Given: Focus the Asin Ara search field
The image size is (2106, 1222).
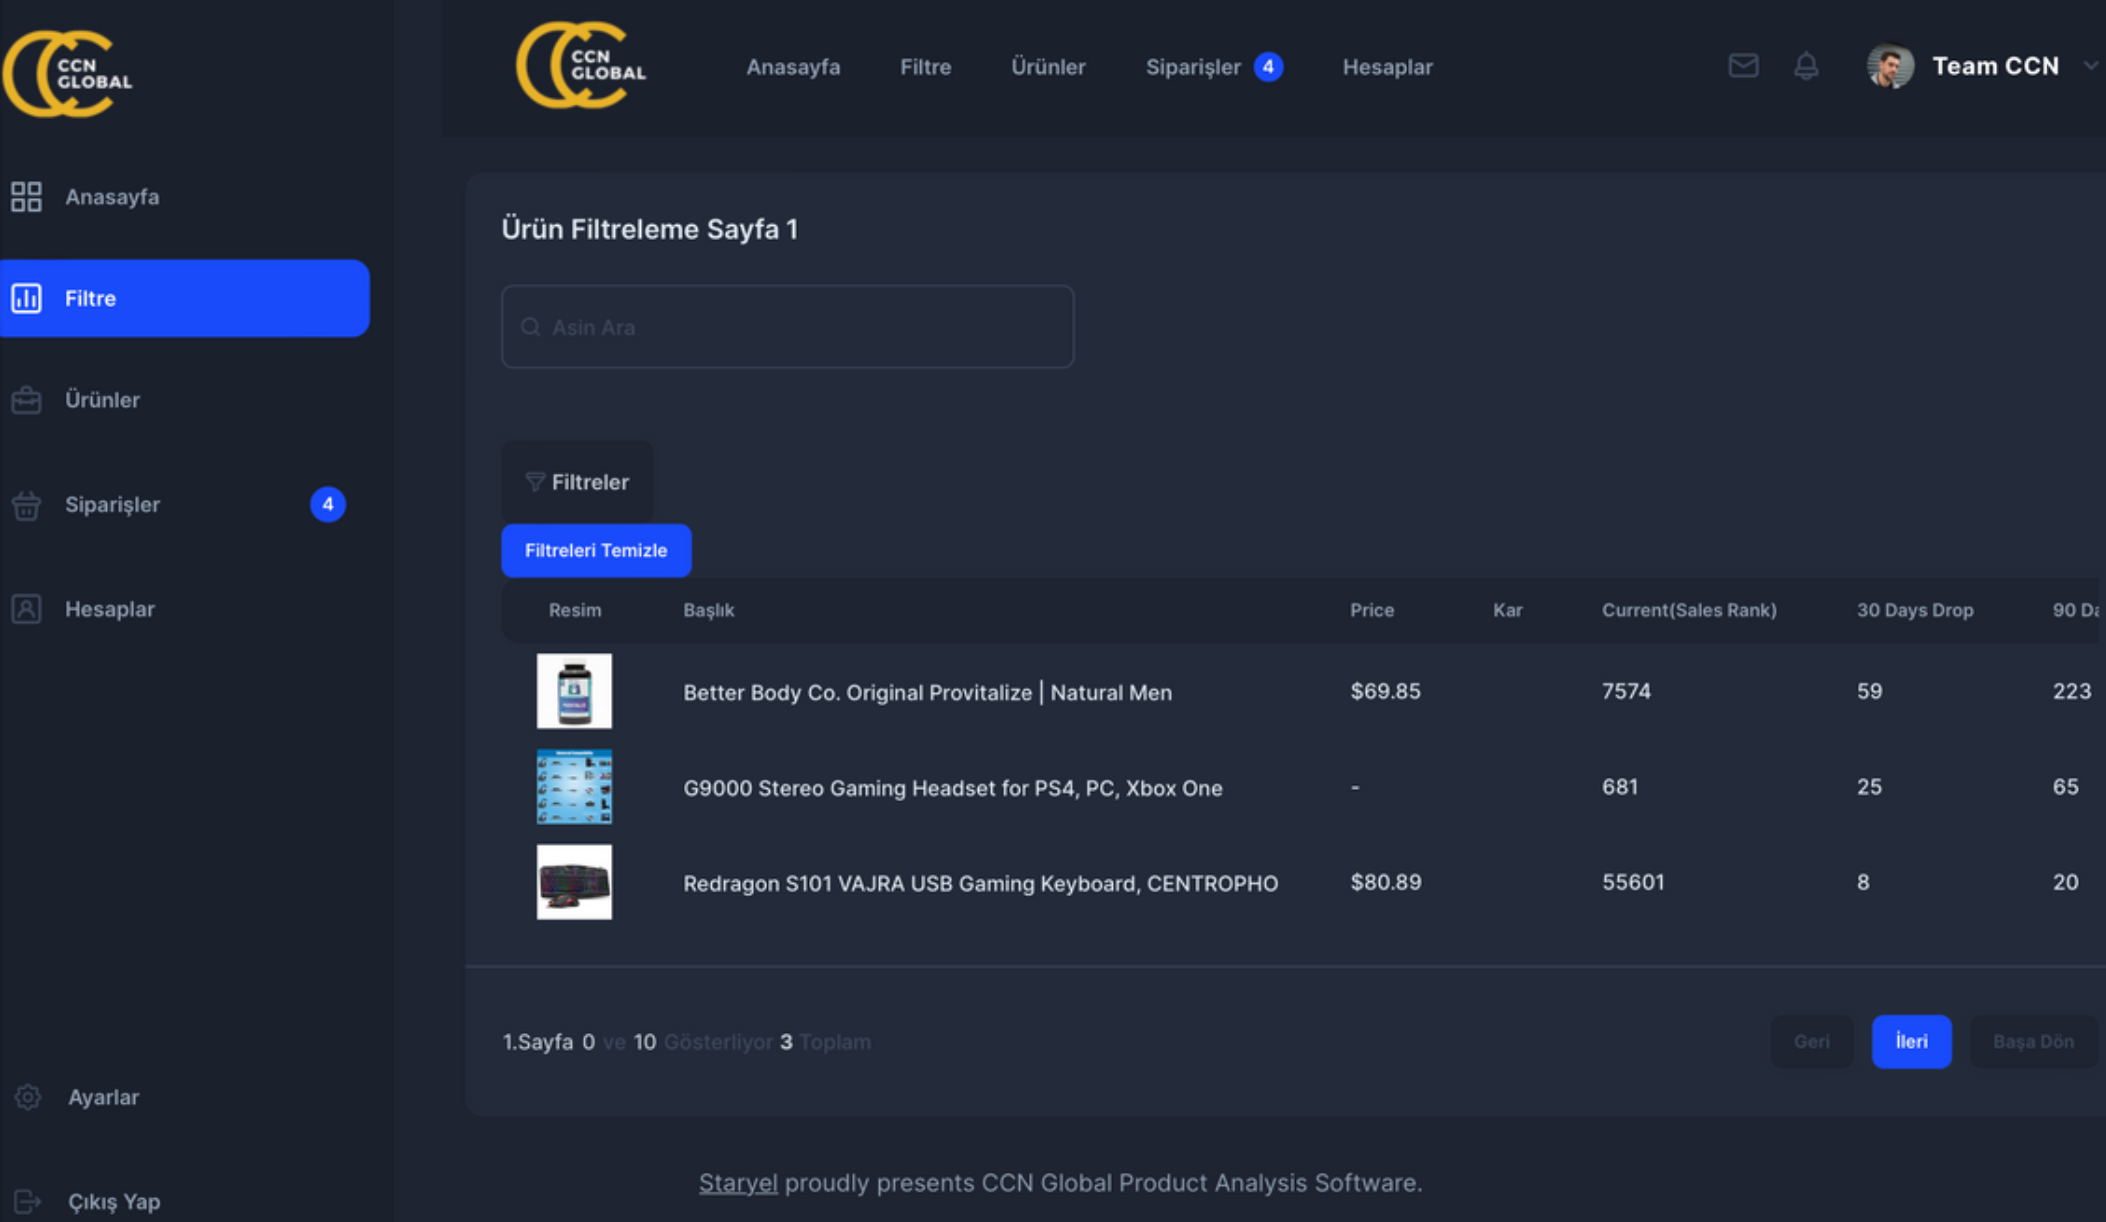Looking at the screenshot, I should [x=787, y=327].
